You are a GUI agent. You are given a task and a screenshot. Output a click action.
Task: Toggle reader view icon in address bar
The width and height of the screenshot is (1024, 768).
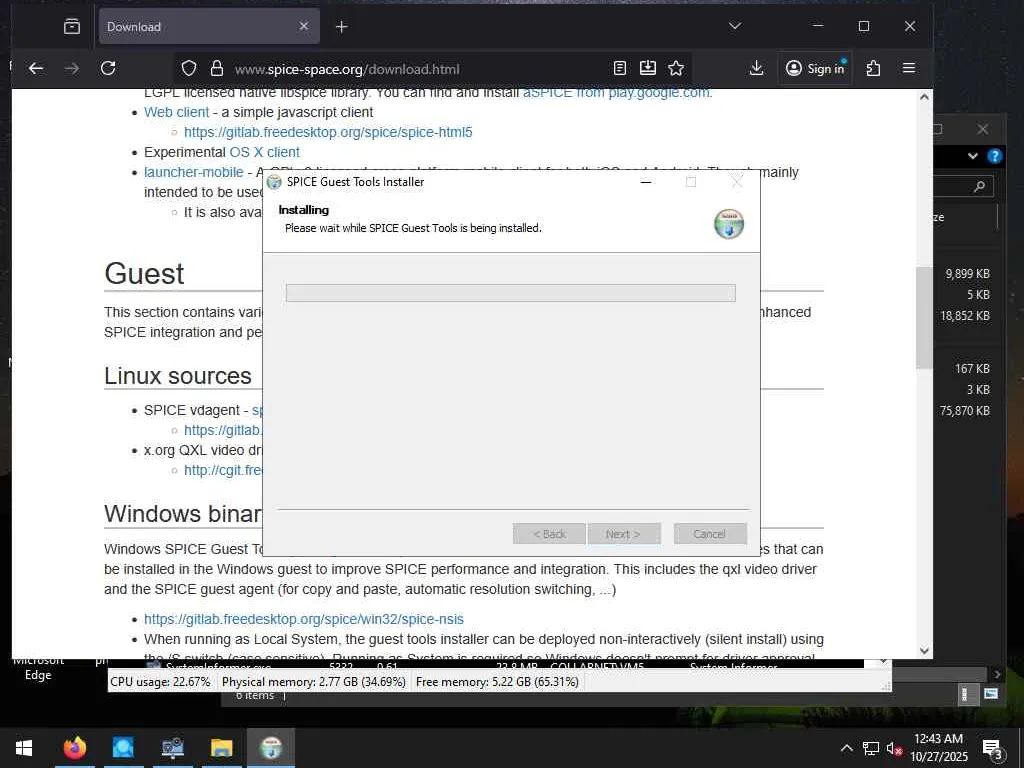pyautogui.click(x=620, y=69)
